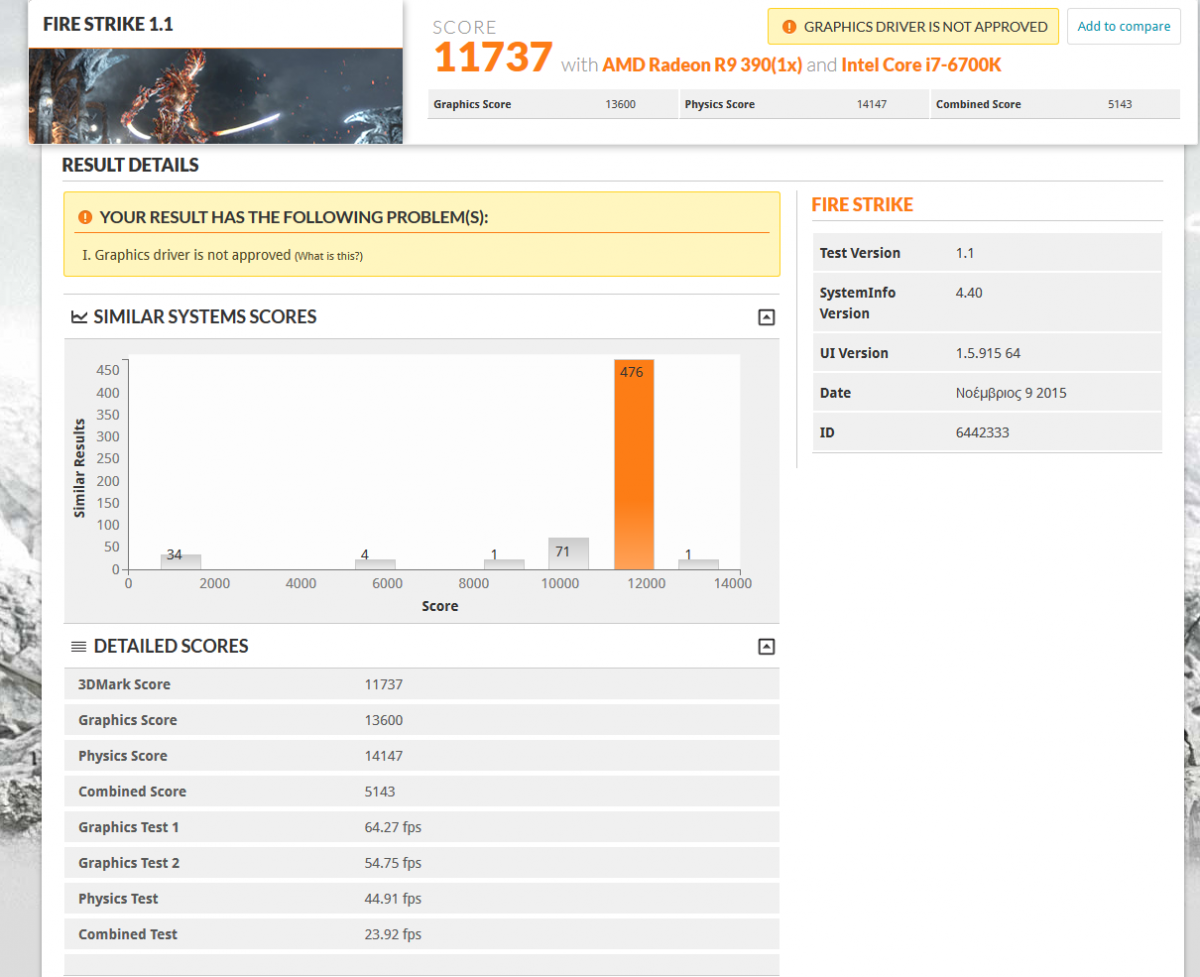Screen dimensions: 1200x977
Task: Click the UI Version value 1.5.915 64
Action: (x=988, y=353)
